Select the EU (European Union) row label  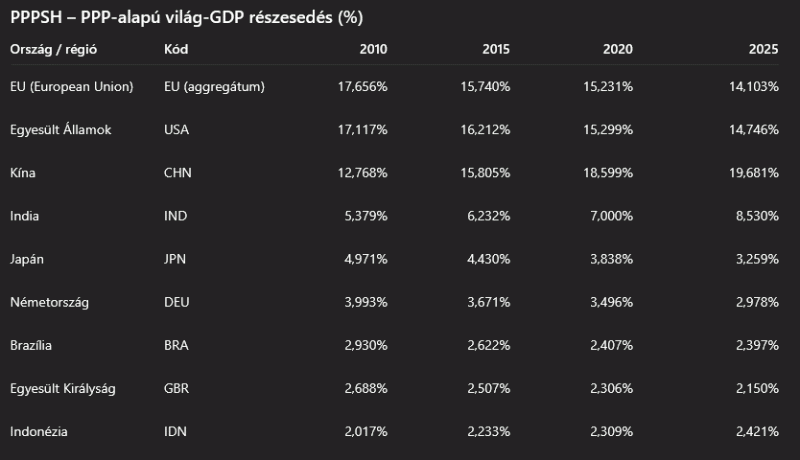pos(71,87)
